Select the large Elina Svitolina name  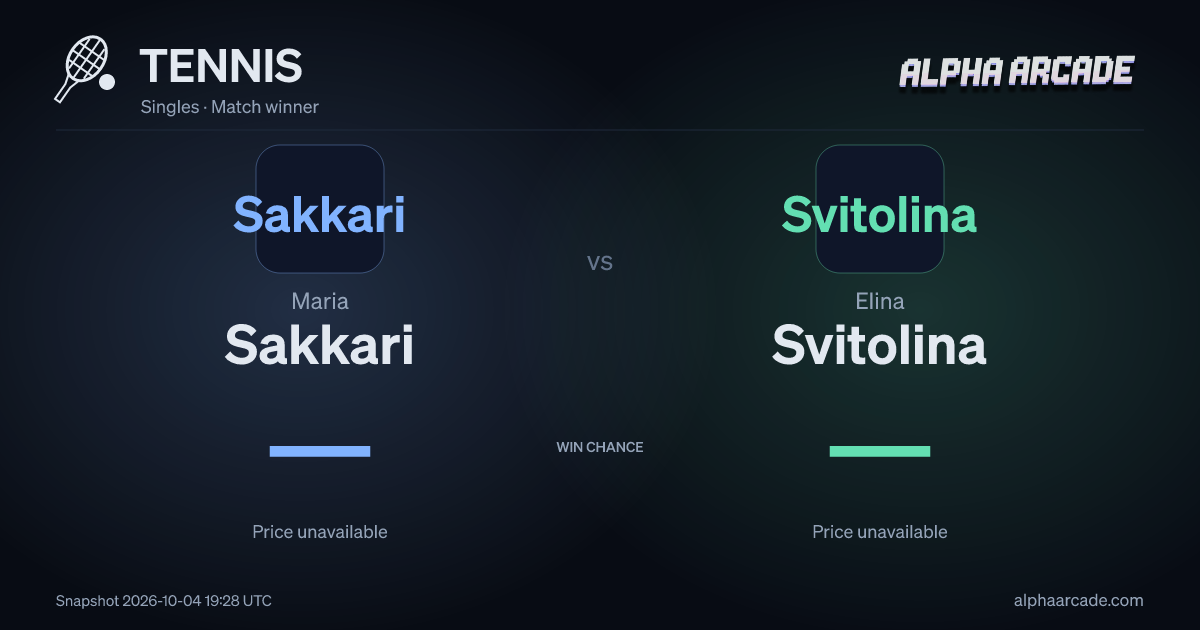tap(879, 345)
